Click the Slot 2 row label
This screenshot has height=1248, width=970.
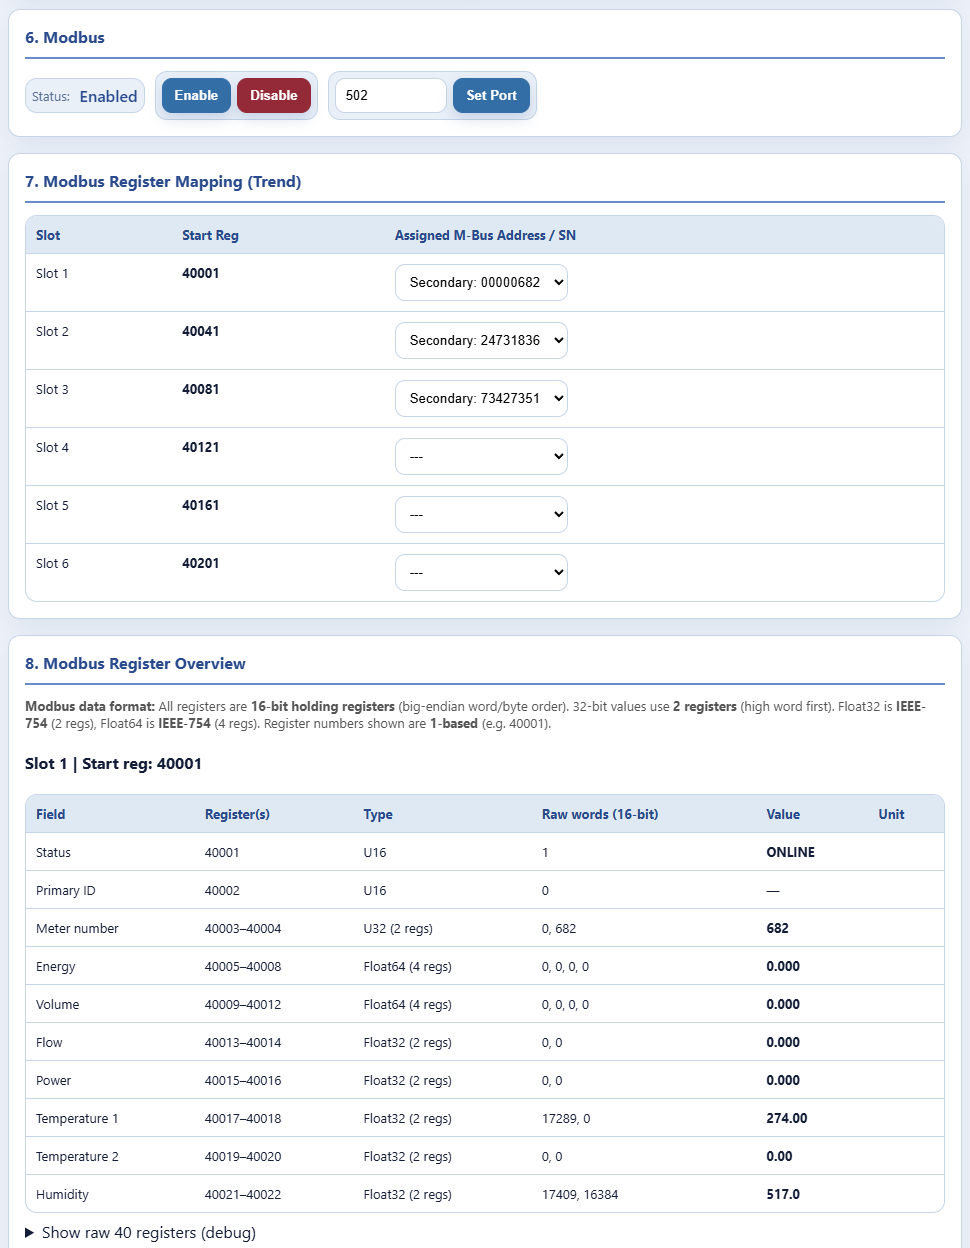52,331
